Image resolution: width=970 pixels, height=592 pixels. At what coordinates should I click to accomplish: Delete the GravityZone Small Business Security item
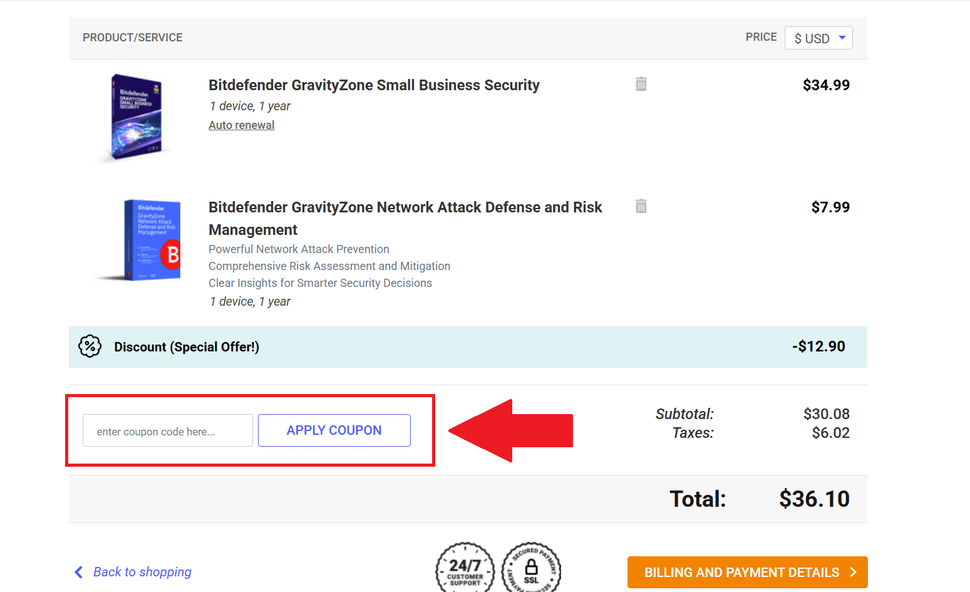click(x=640, y=84)
